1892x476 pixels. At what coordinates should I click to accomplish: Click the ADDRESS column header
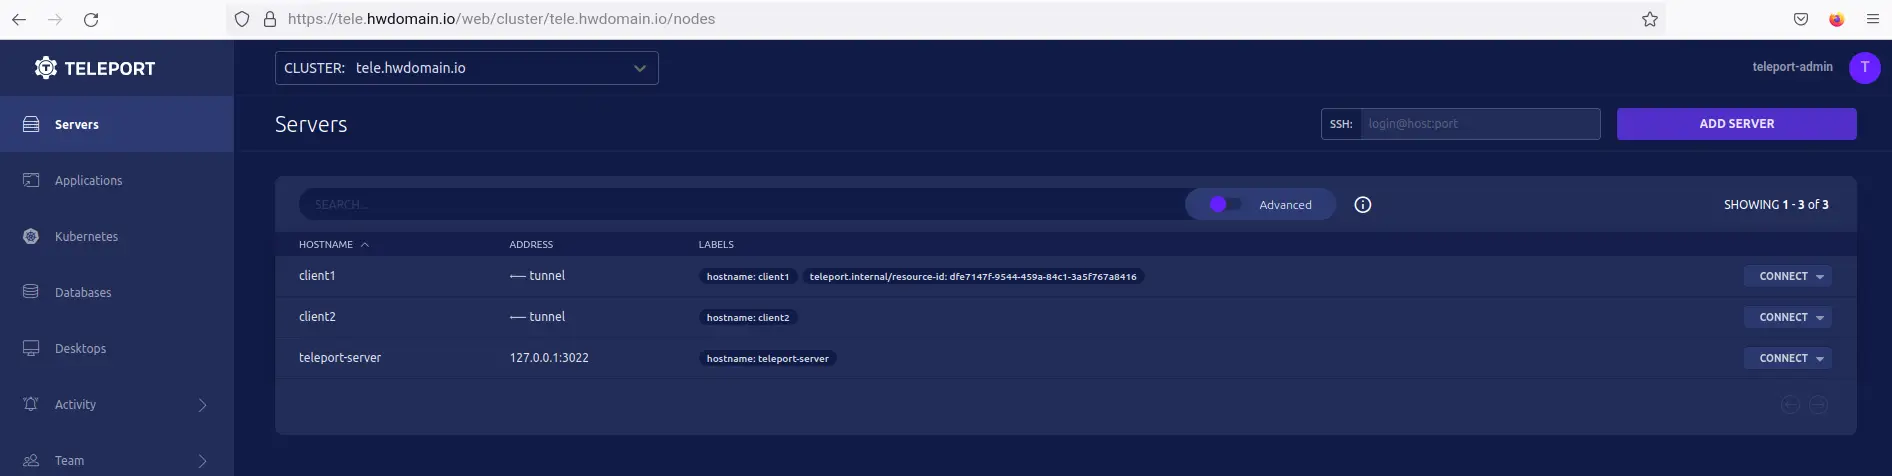[531, 244]
